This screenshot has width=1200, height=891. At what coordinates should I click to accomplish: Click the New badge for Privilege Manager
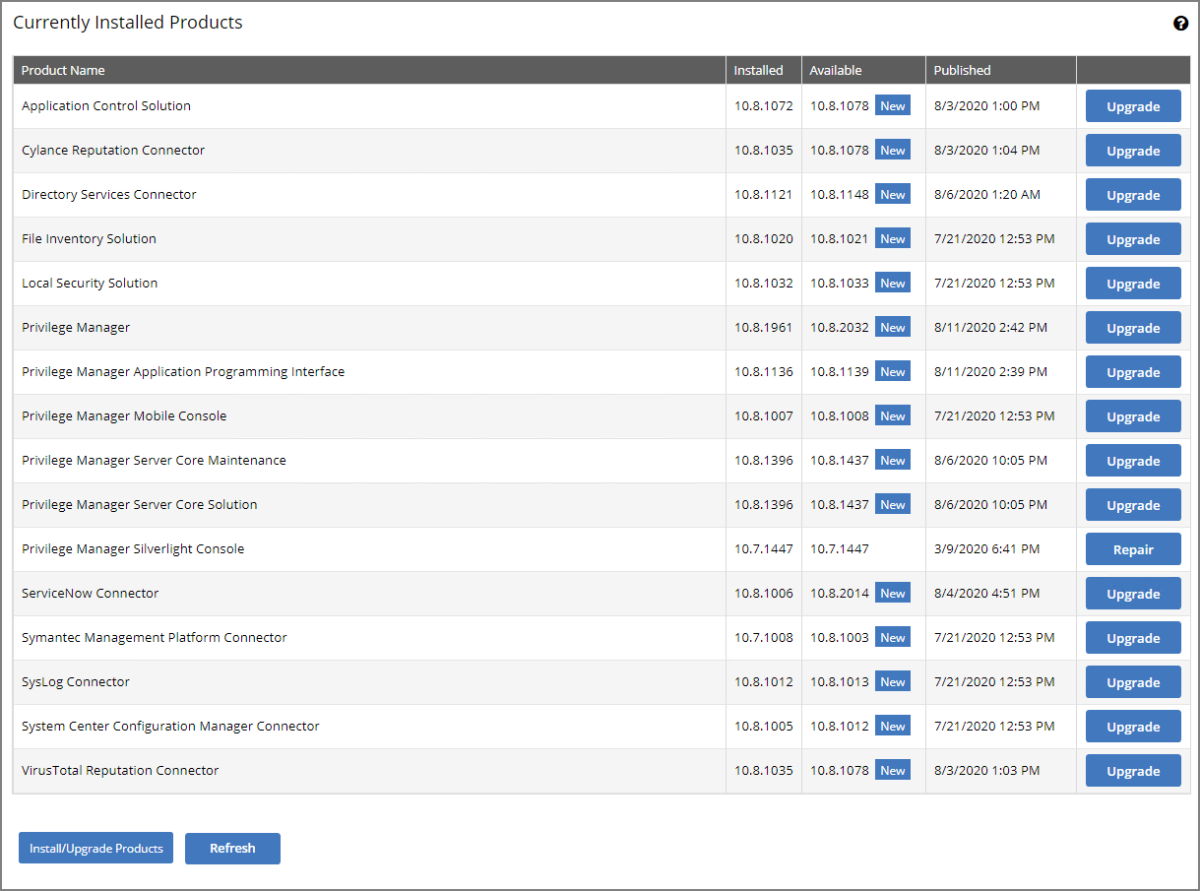coord(892,327)
